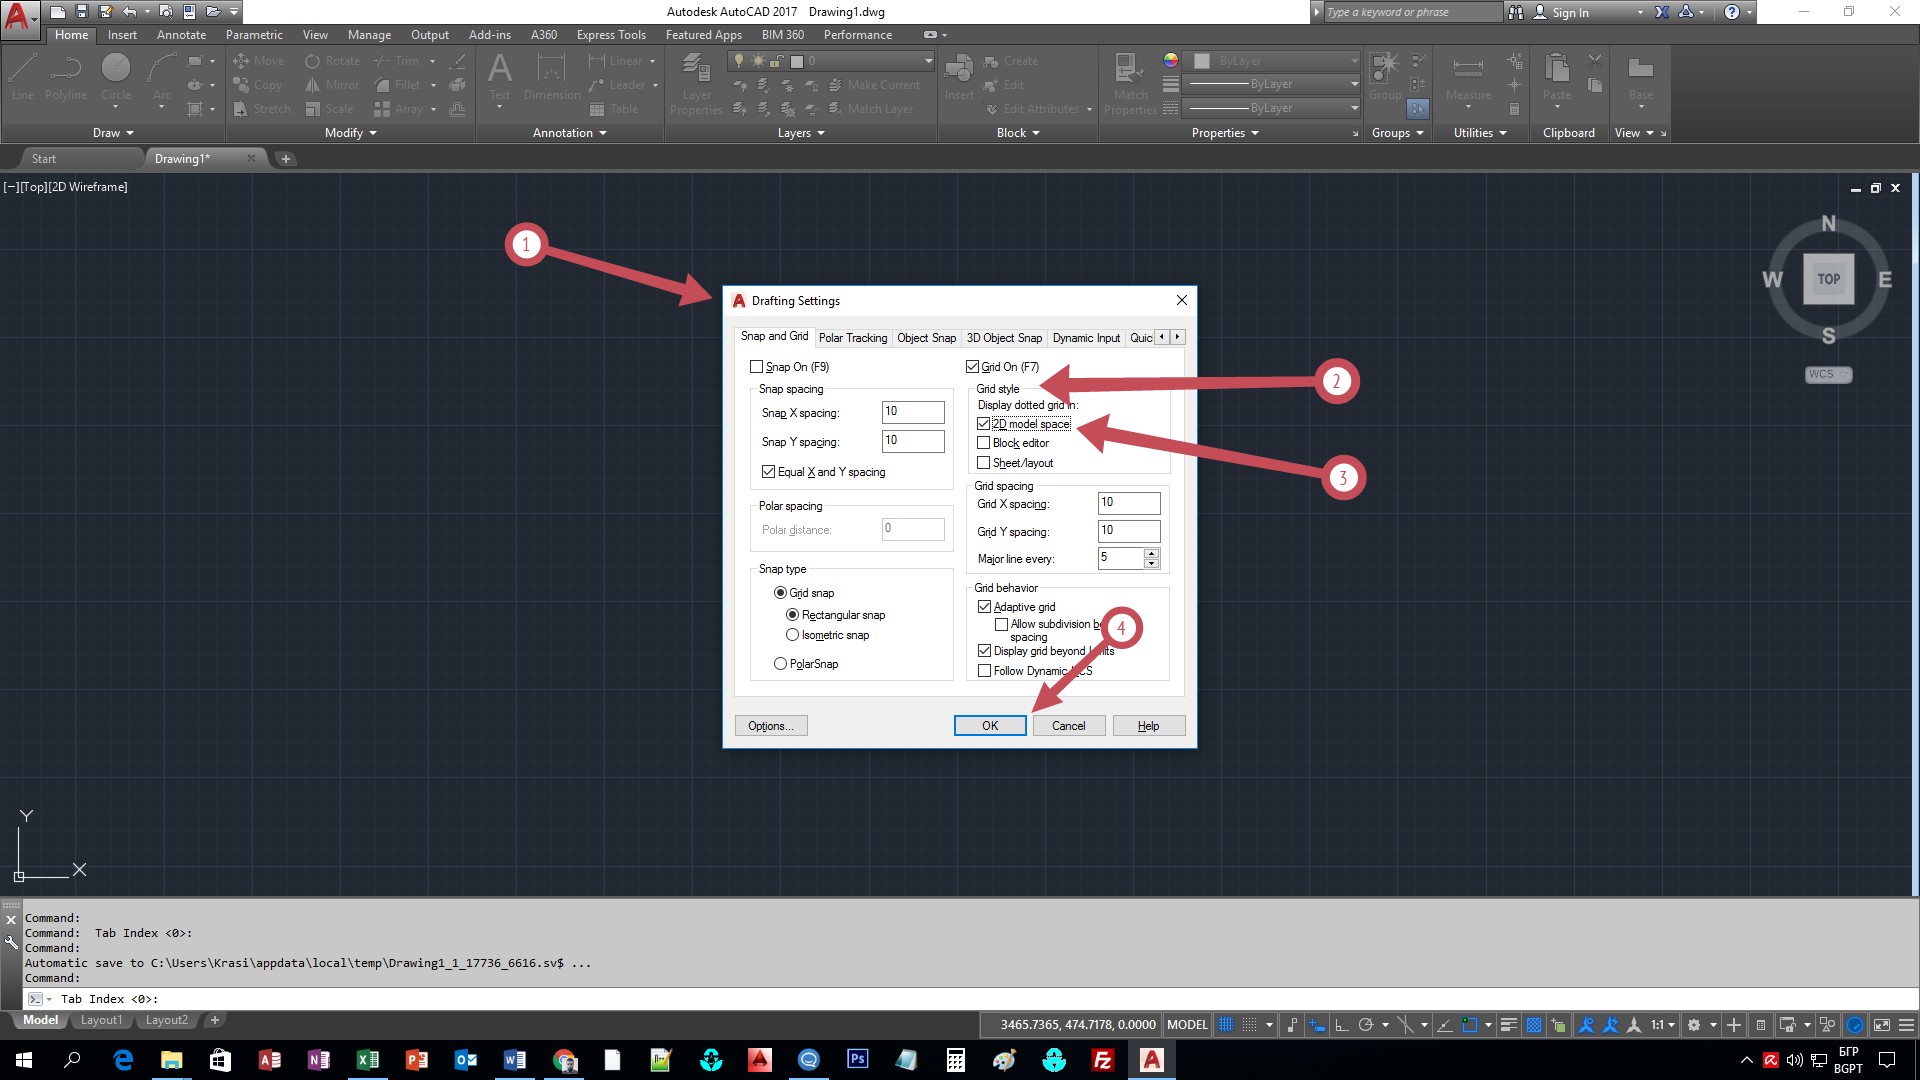Screen dimensions: 1920x1080
Task: Click Grid X spacing input field
Action: [1129, 503]
